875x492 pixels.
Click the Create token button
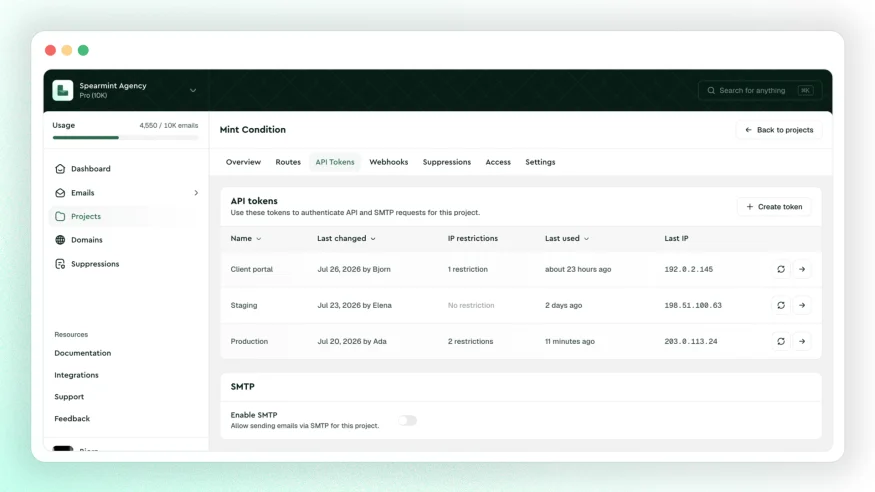(774, 207)
